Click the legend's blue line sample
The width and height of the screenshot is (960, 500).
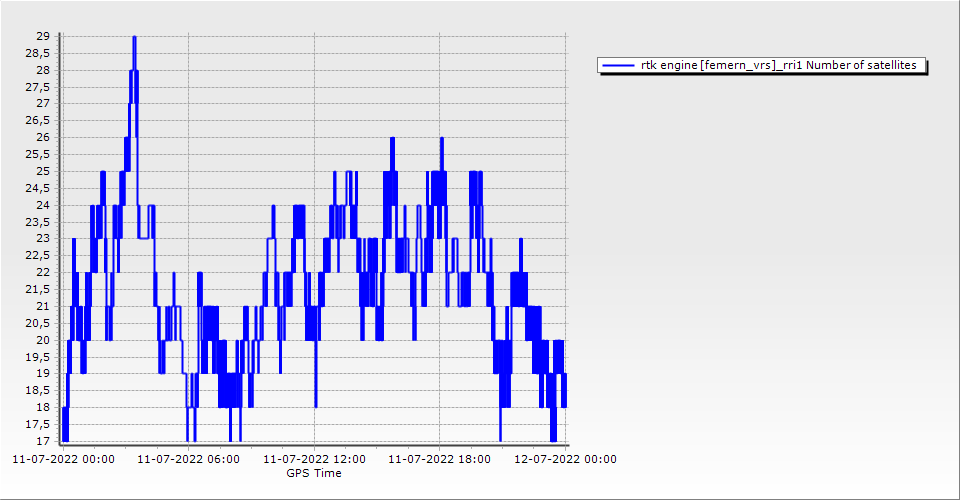pos(618,66)
